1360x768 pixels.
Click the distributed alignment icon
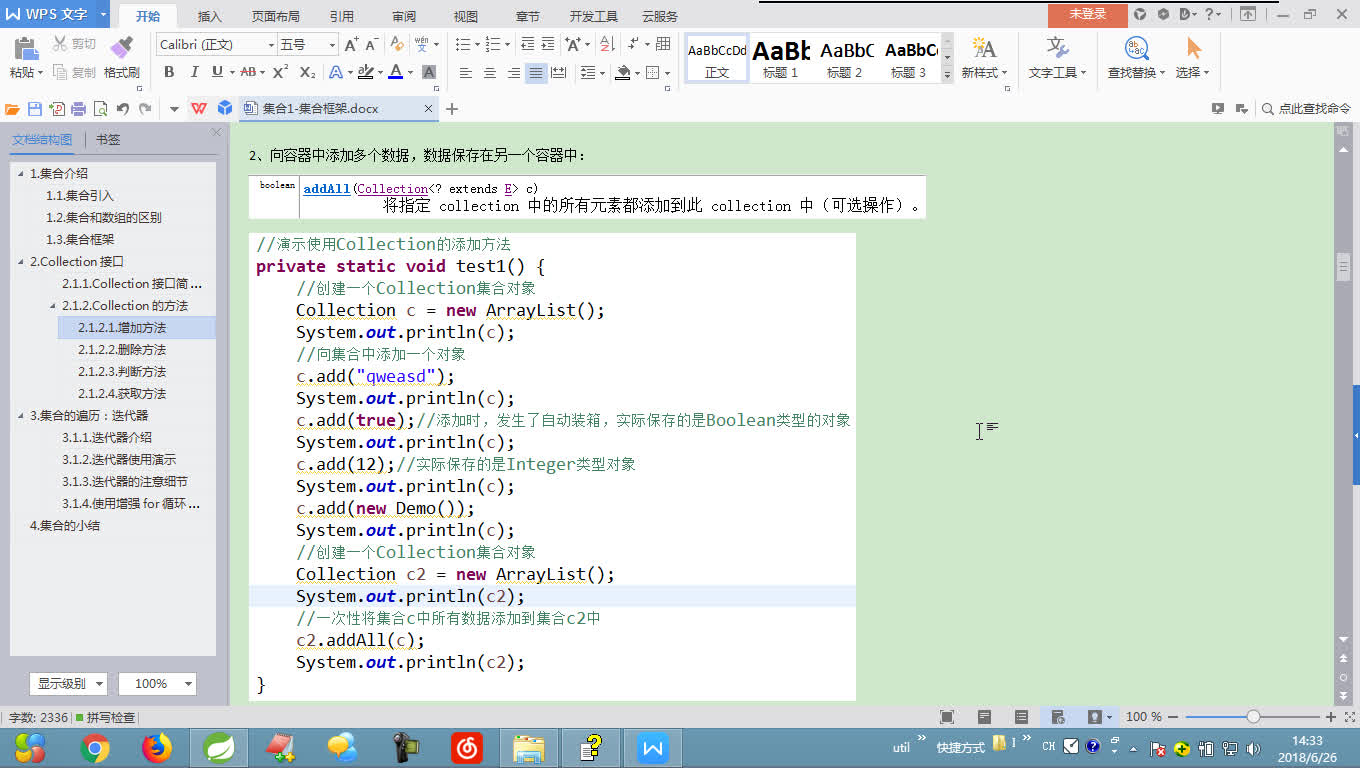[559, 73]
